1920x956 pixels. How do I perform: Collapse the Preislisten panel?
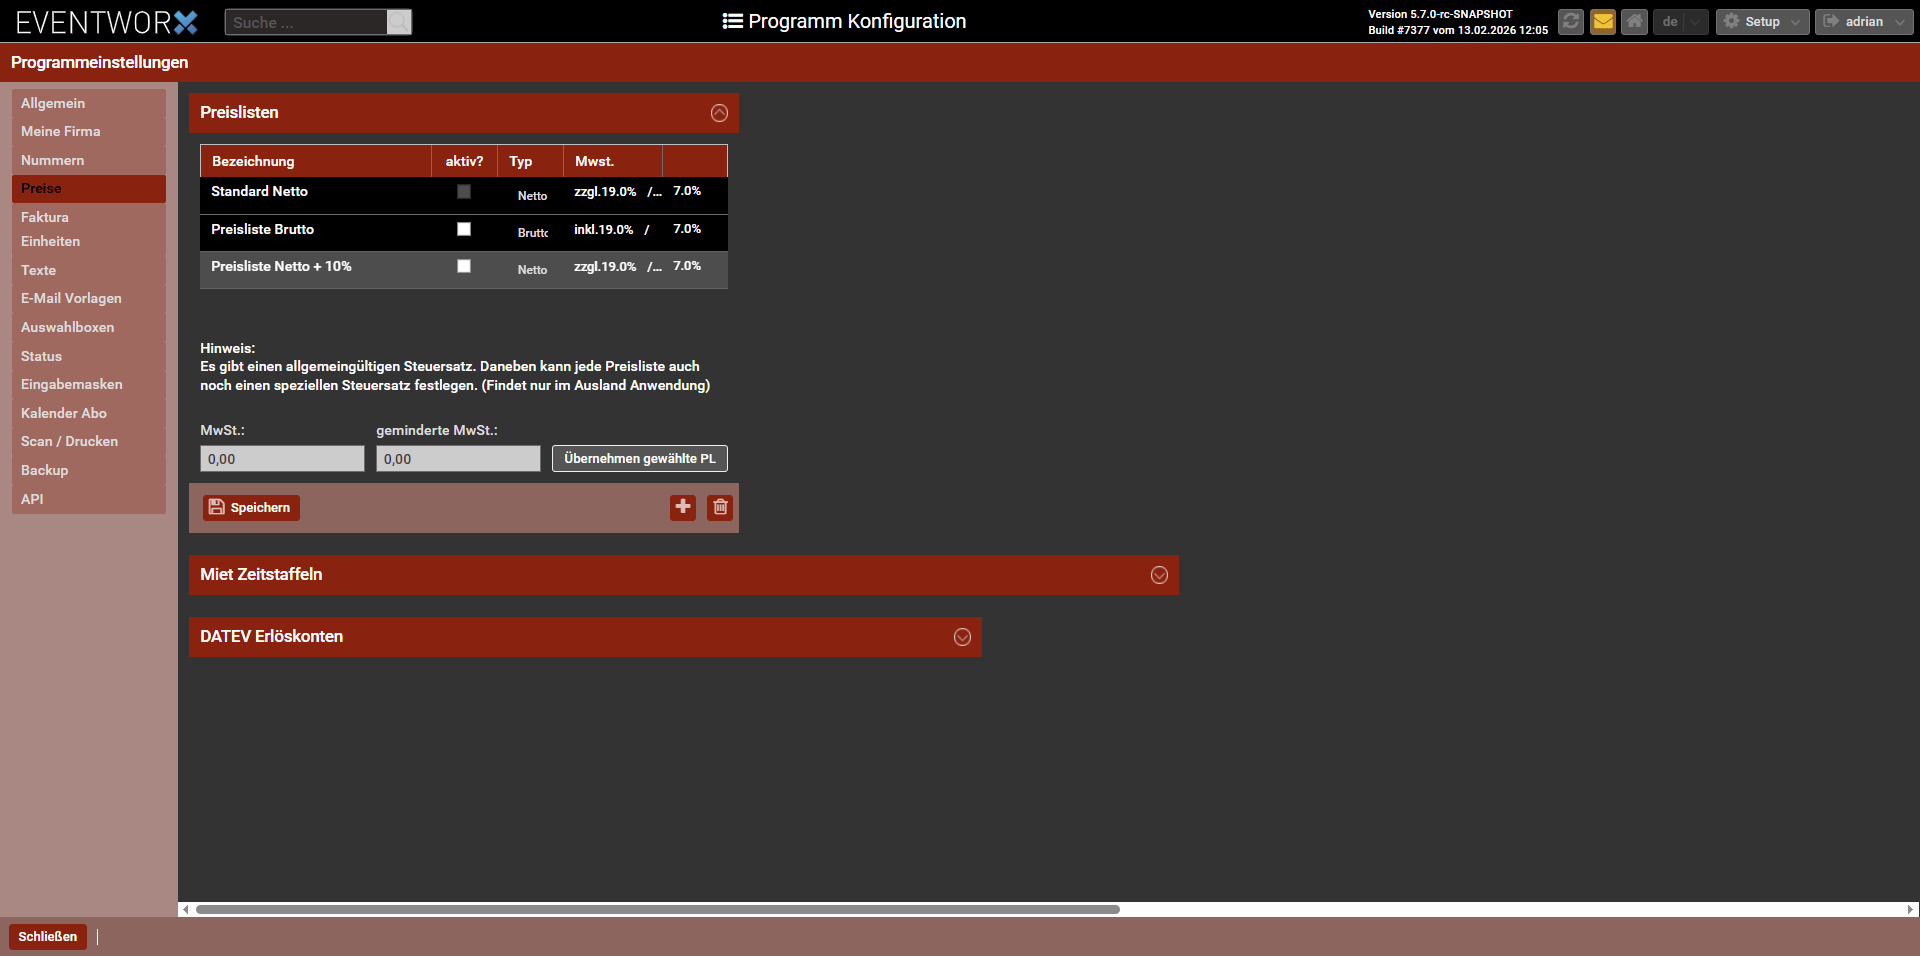pyautogui.click(x=719, y=113)
